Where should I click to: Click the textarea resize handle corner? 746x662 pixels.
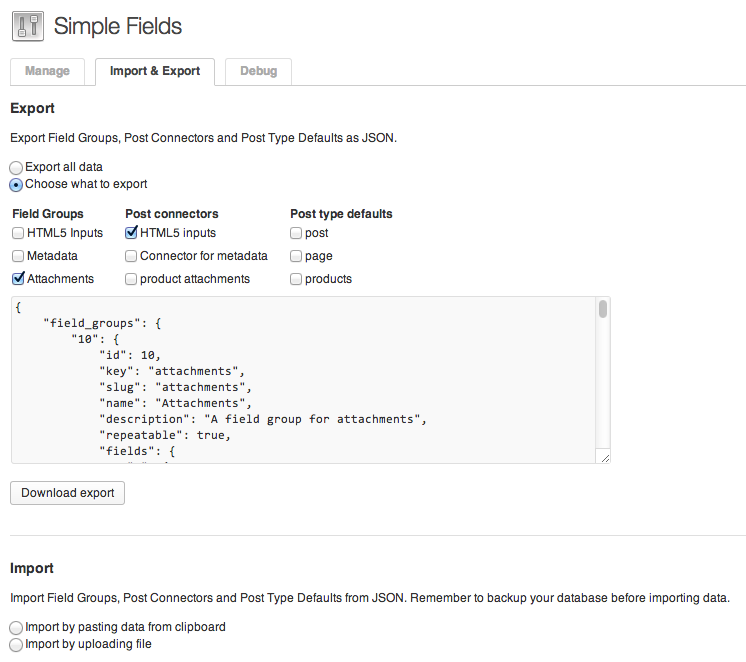605,458
